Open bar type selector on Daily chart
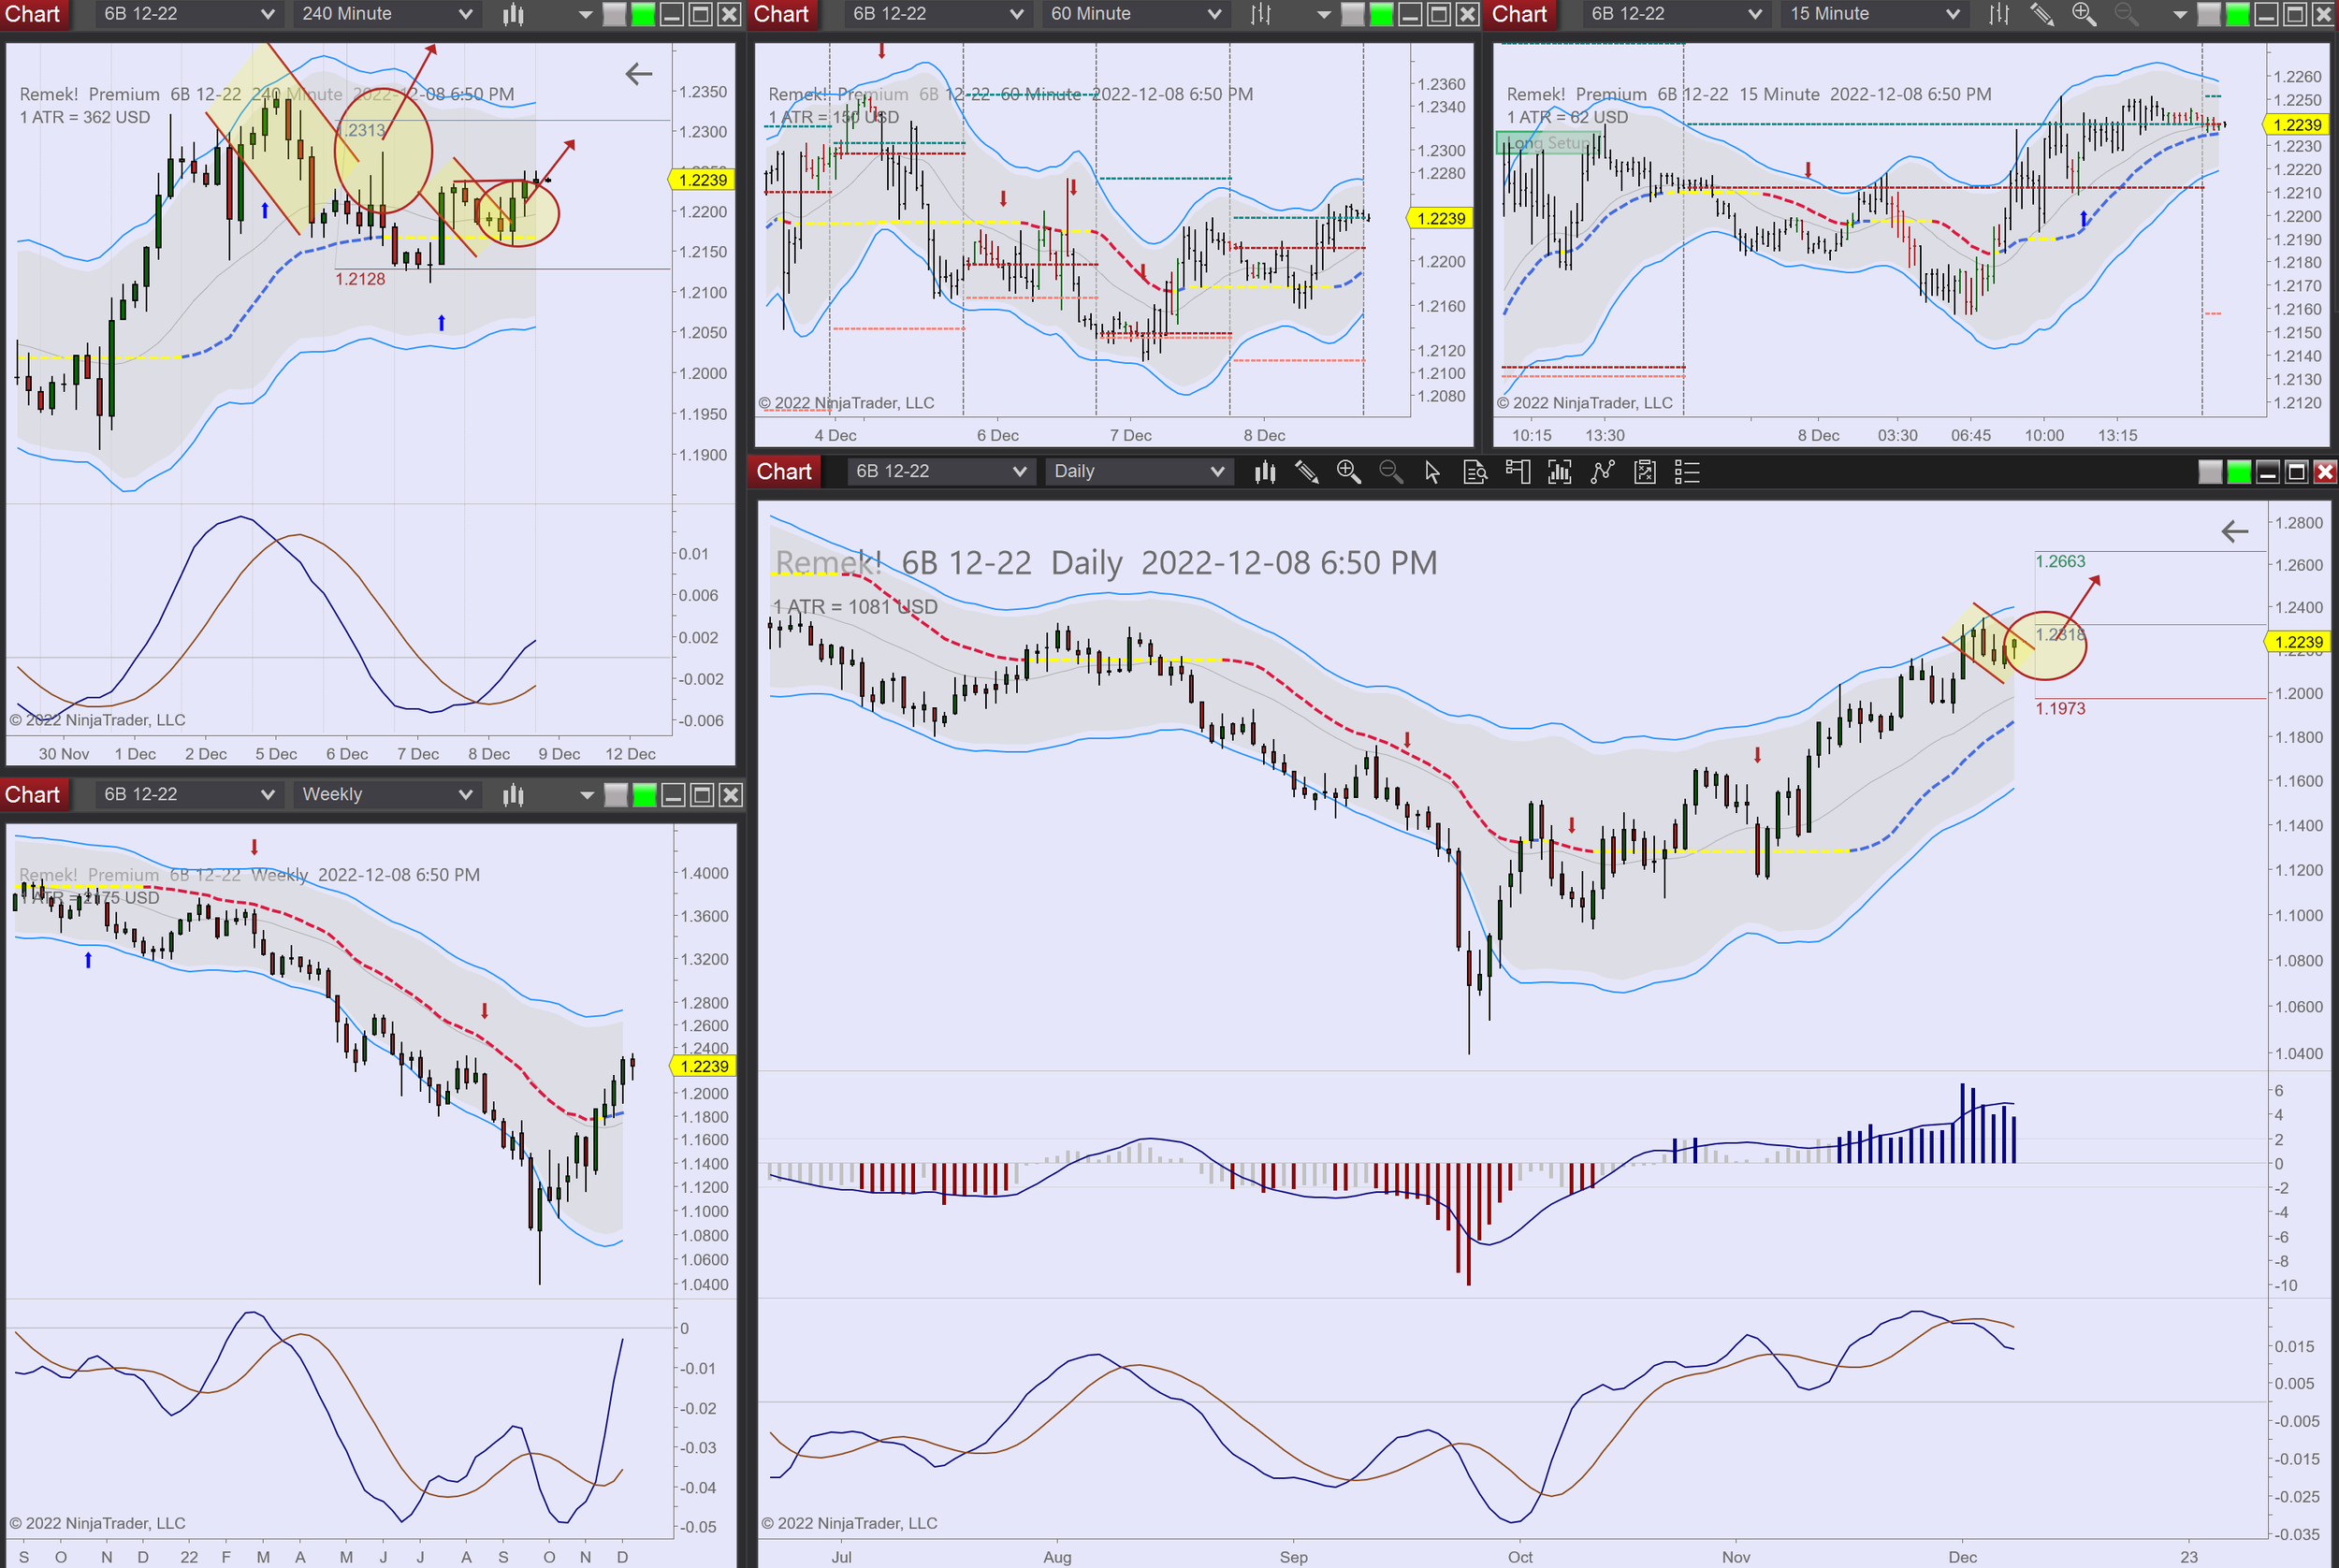 pyautogui.click(x=1265, y=472)
